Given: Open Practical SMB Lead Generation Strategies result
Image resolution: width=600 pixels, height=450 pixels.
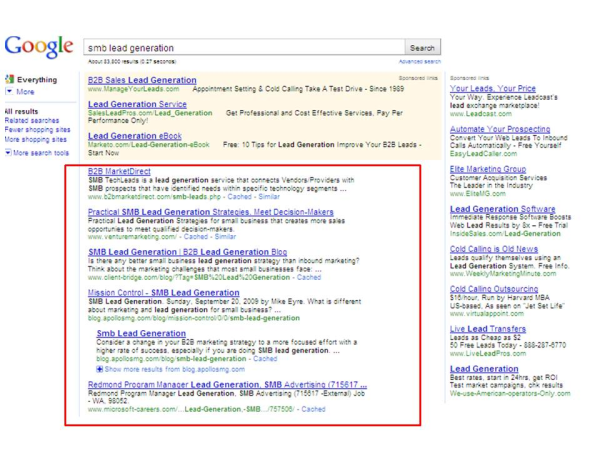Looking at the screenshot, I should (x=210, y=212).
